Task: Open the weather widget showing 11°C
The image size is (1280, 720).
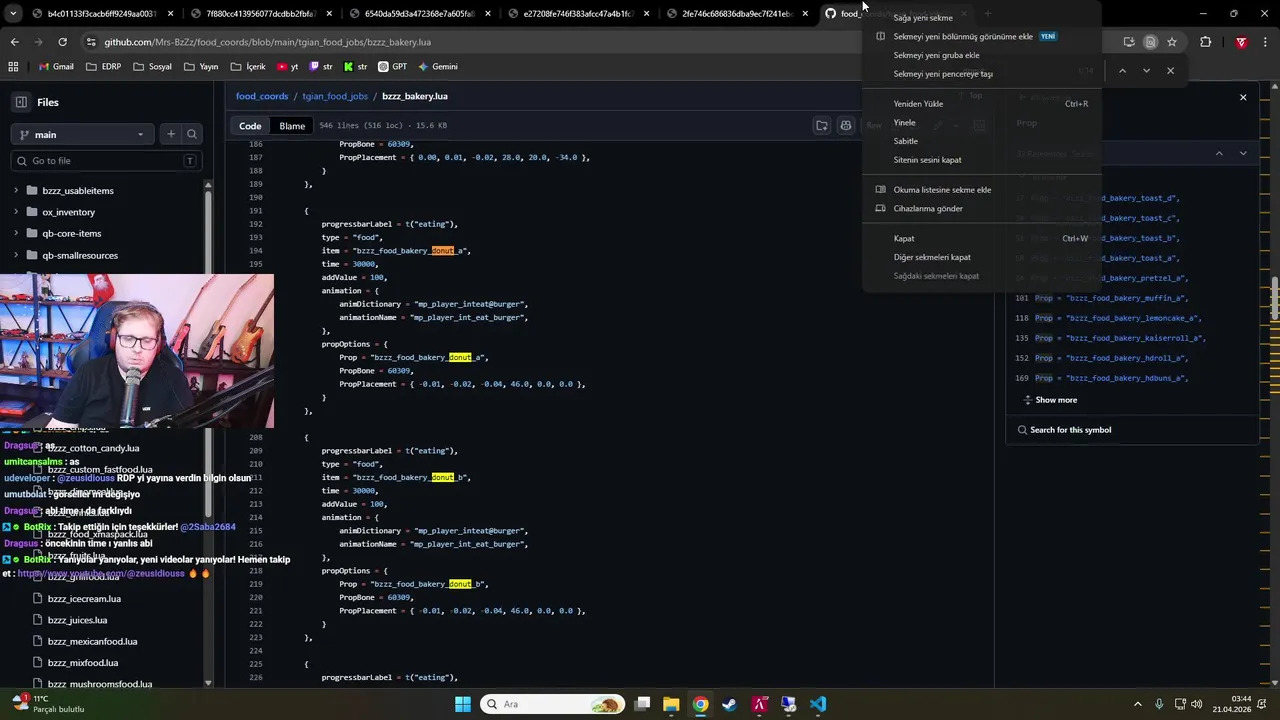Action: 48,704
